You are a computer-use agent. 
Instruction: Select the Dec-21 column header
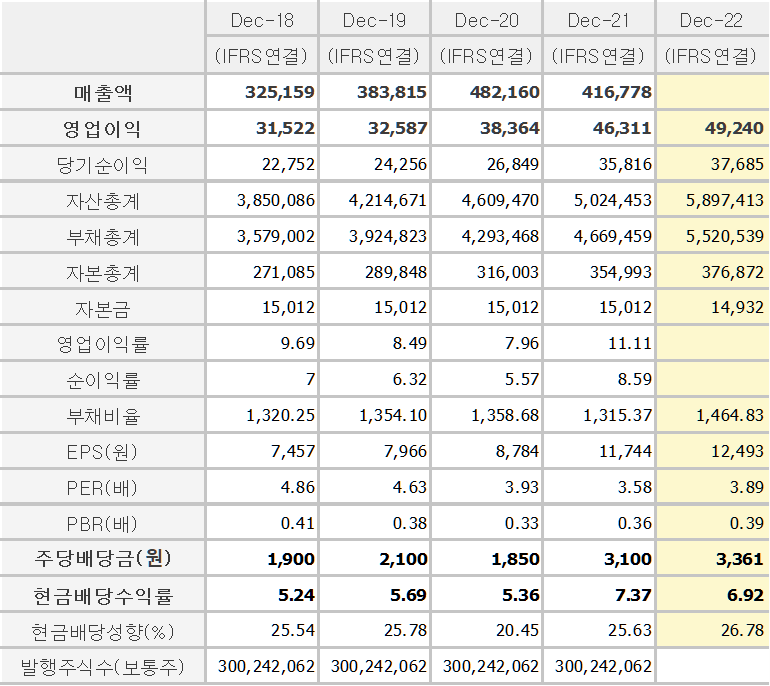(598, 21)
